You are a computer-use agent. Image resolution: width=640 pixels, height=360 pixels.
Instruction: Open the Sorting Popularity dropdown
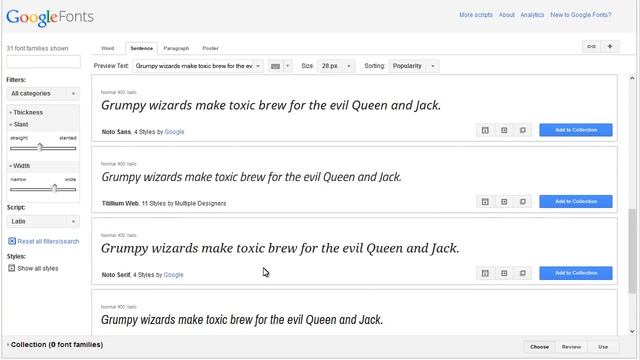pos(413,66)
